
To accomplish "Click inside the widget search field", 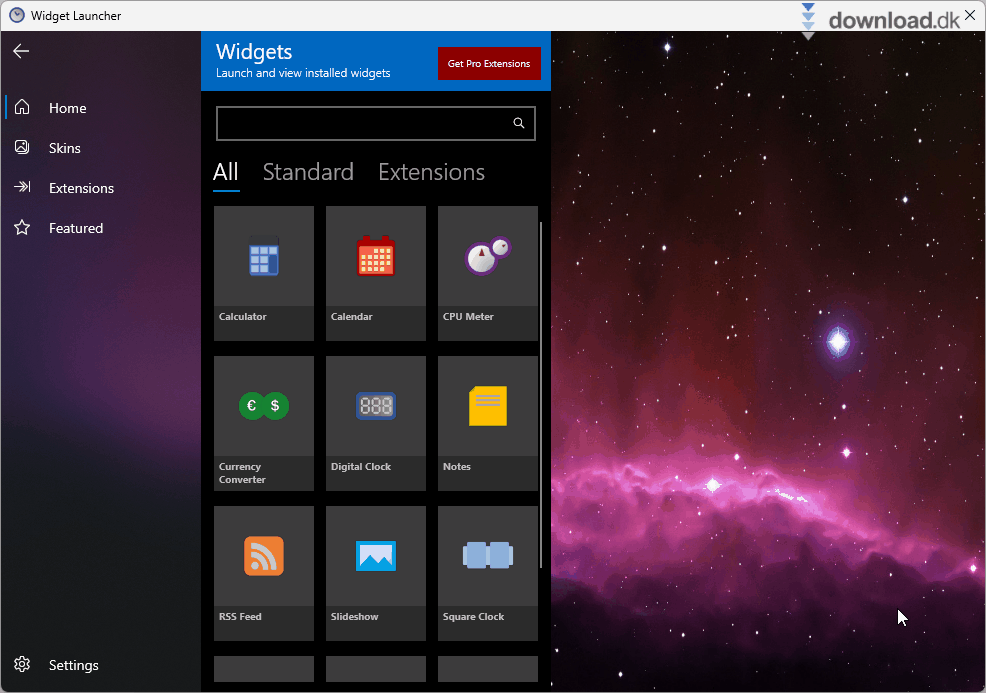I will [x=360, y=122].
